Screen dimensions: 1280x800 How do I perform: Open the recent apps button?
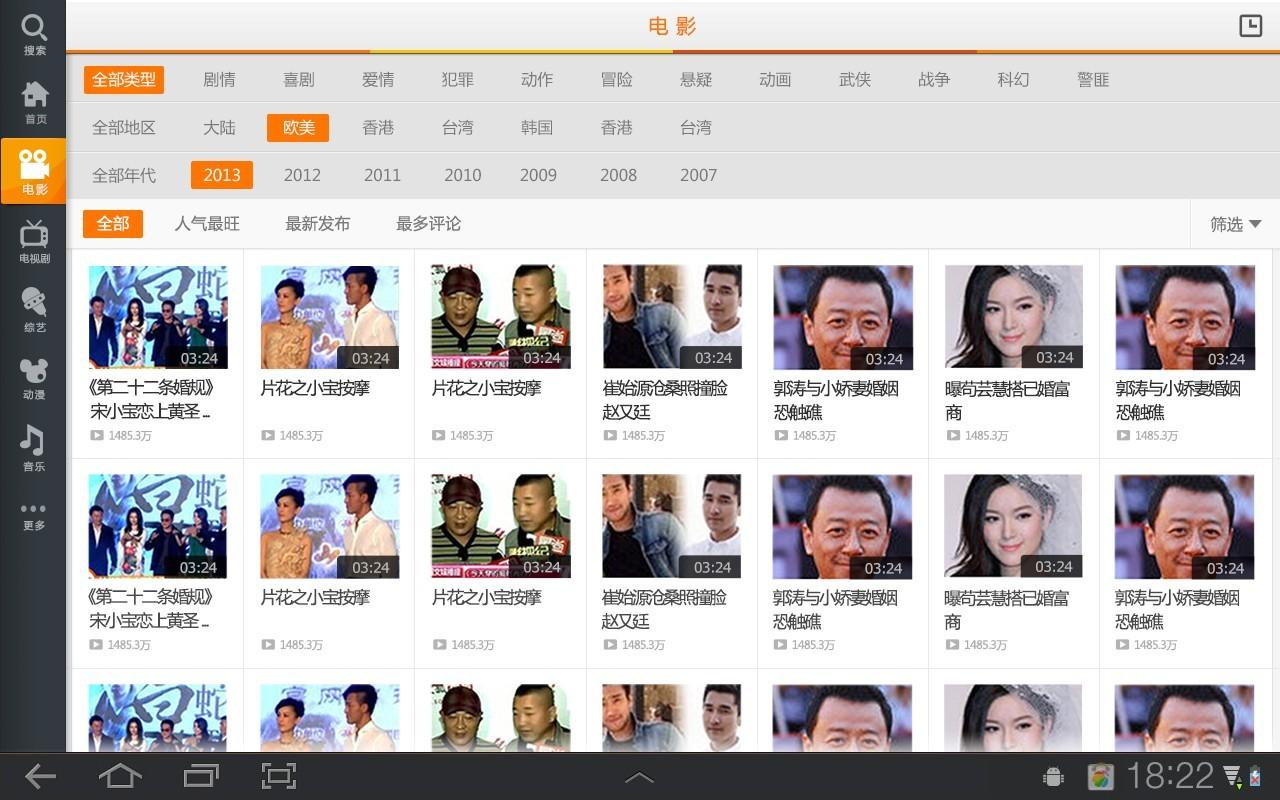[x=200, y=776]
